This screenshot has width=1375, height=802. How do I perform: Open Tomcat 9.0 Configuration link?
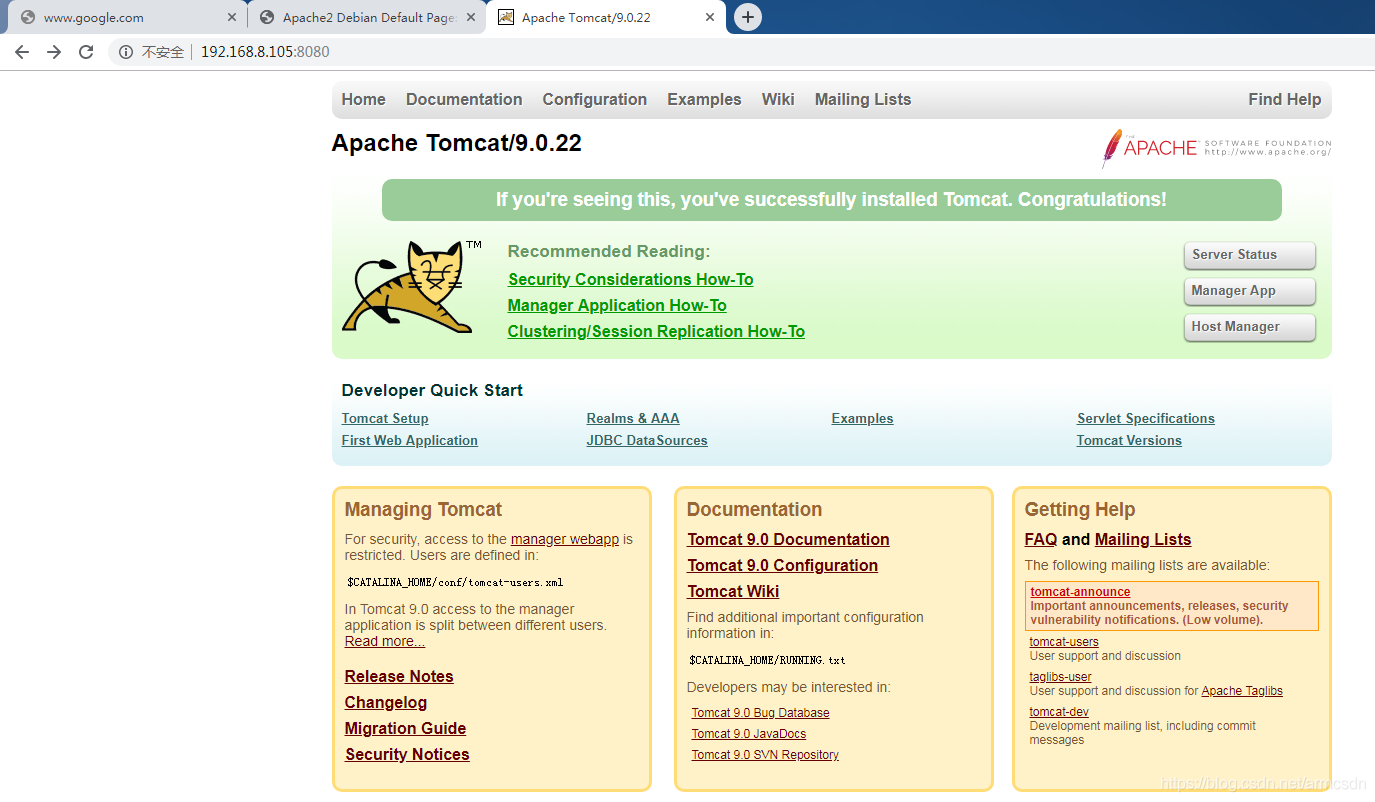tap(782, 565)
